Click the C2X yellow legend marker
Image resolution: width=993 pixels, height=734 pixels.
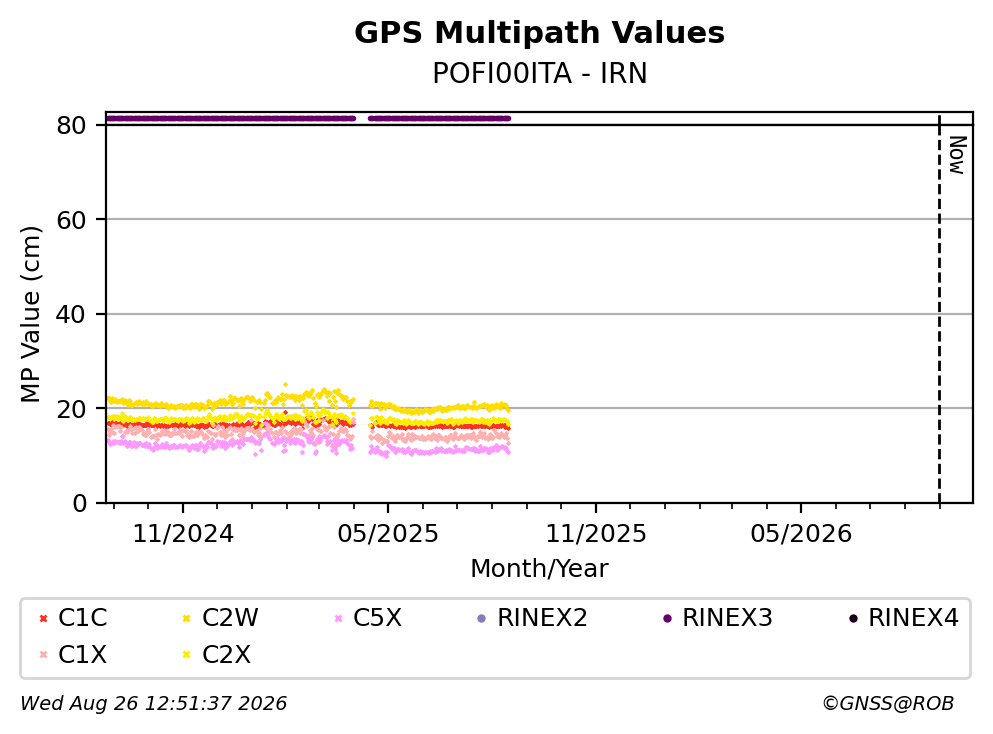click(x=187, y=654)
